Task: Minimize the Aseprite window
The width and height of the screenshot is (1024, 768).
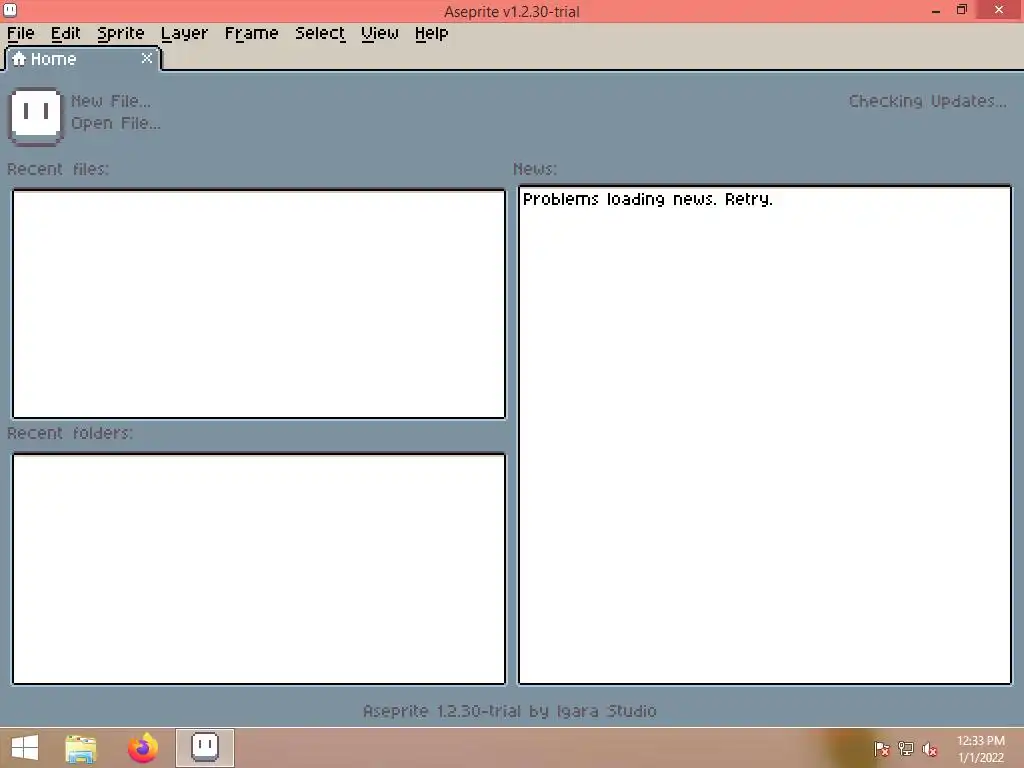Action: [936, 10]
